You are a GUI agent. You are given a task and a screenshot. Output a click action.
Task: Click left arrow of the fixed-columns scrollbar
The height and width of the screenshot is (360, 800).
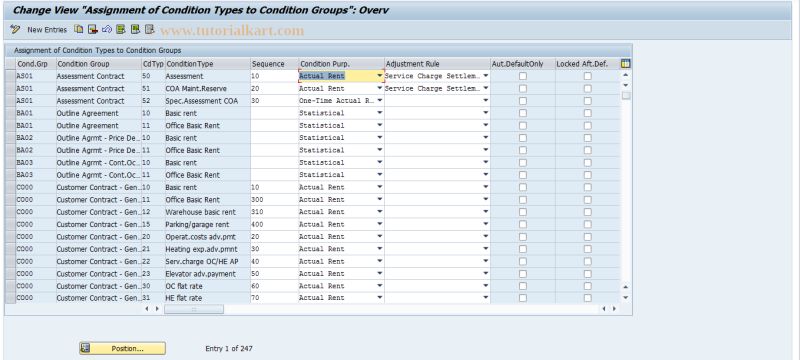[146, 309]
